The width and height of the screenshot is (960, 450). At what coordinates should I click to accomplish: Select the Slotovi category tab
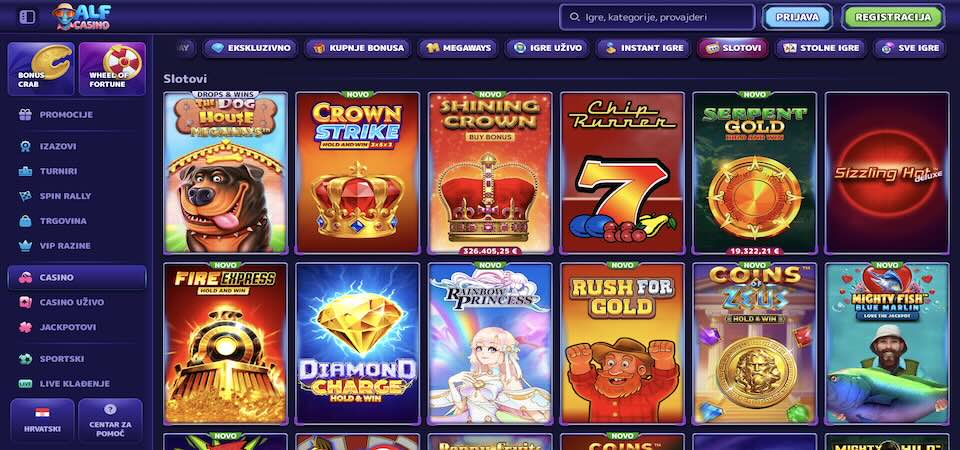733,48
